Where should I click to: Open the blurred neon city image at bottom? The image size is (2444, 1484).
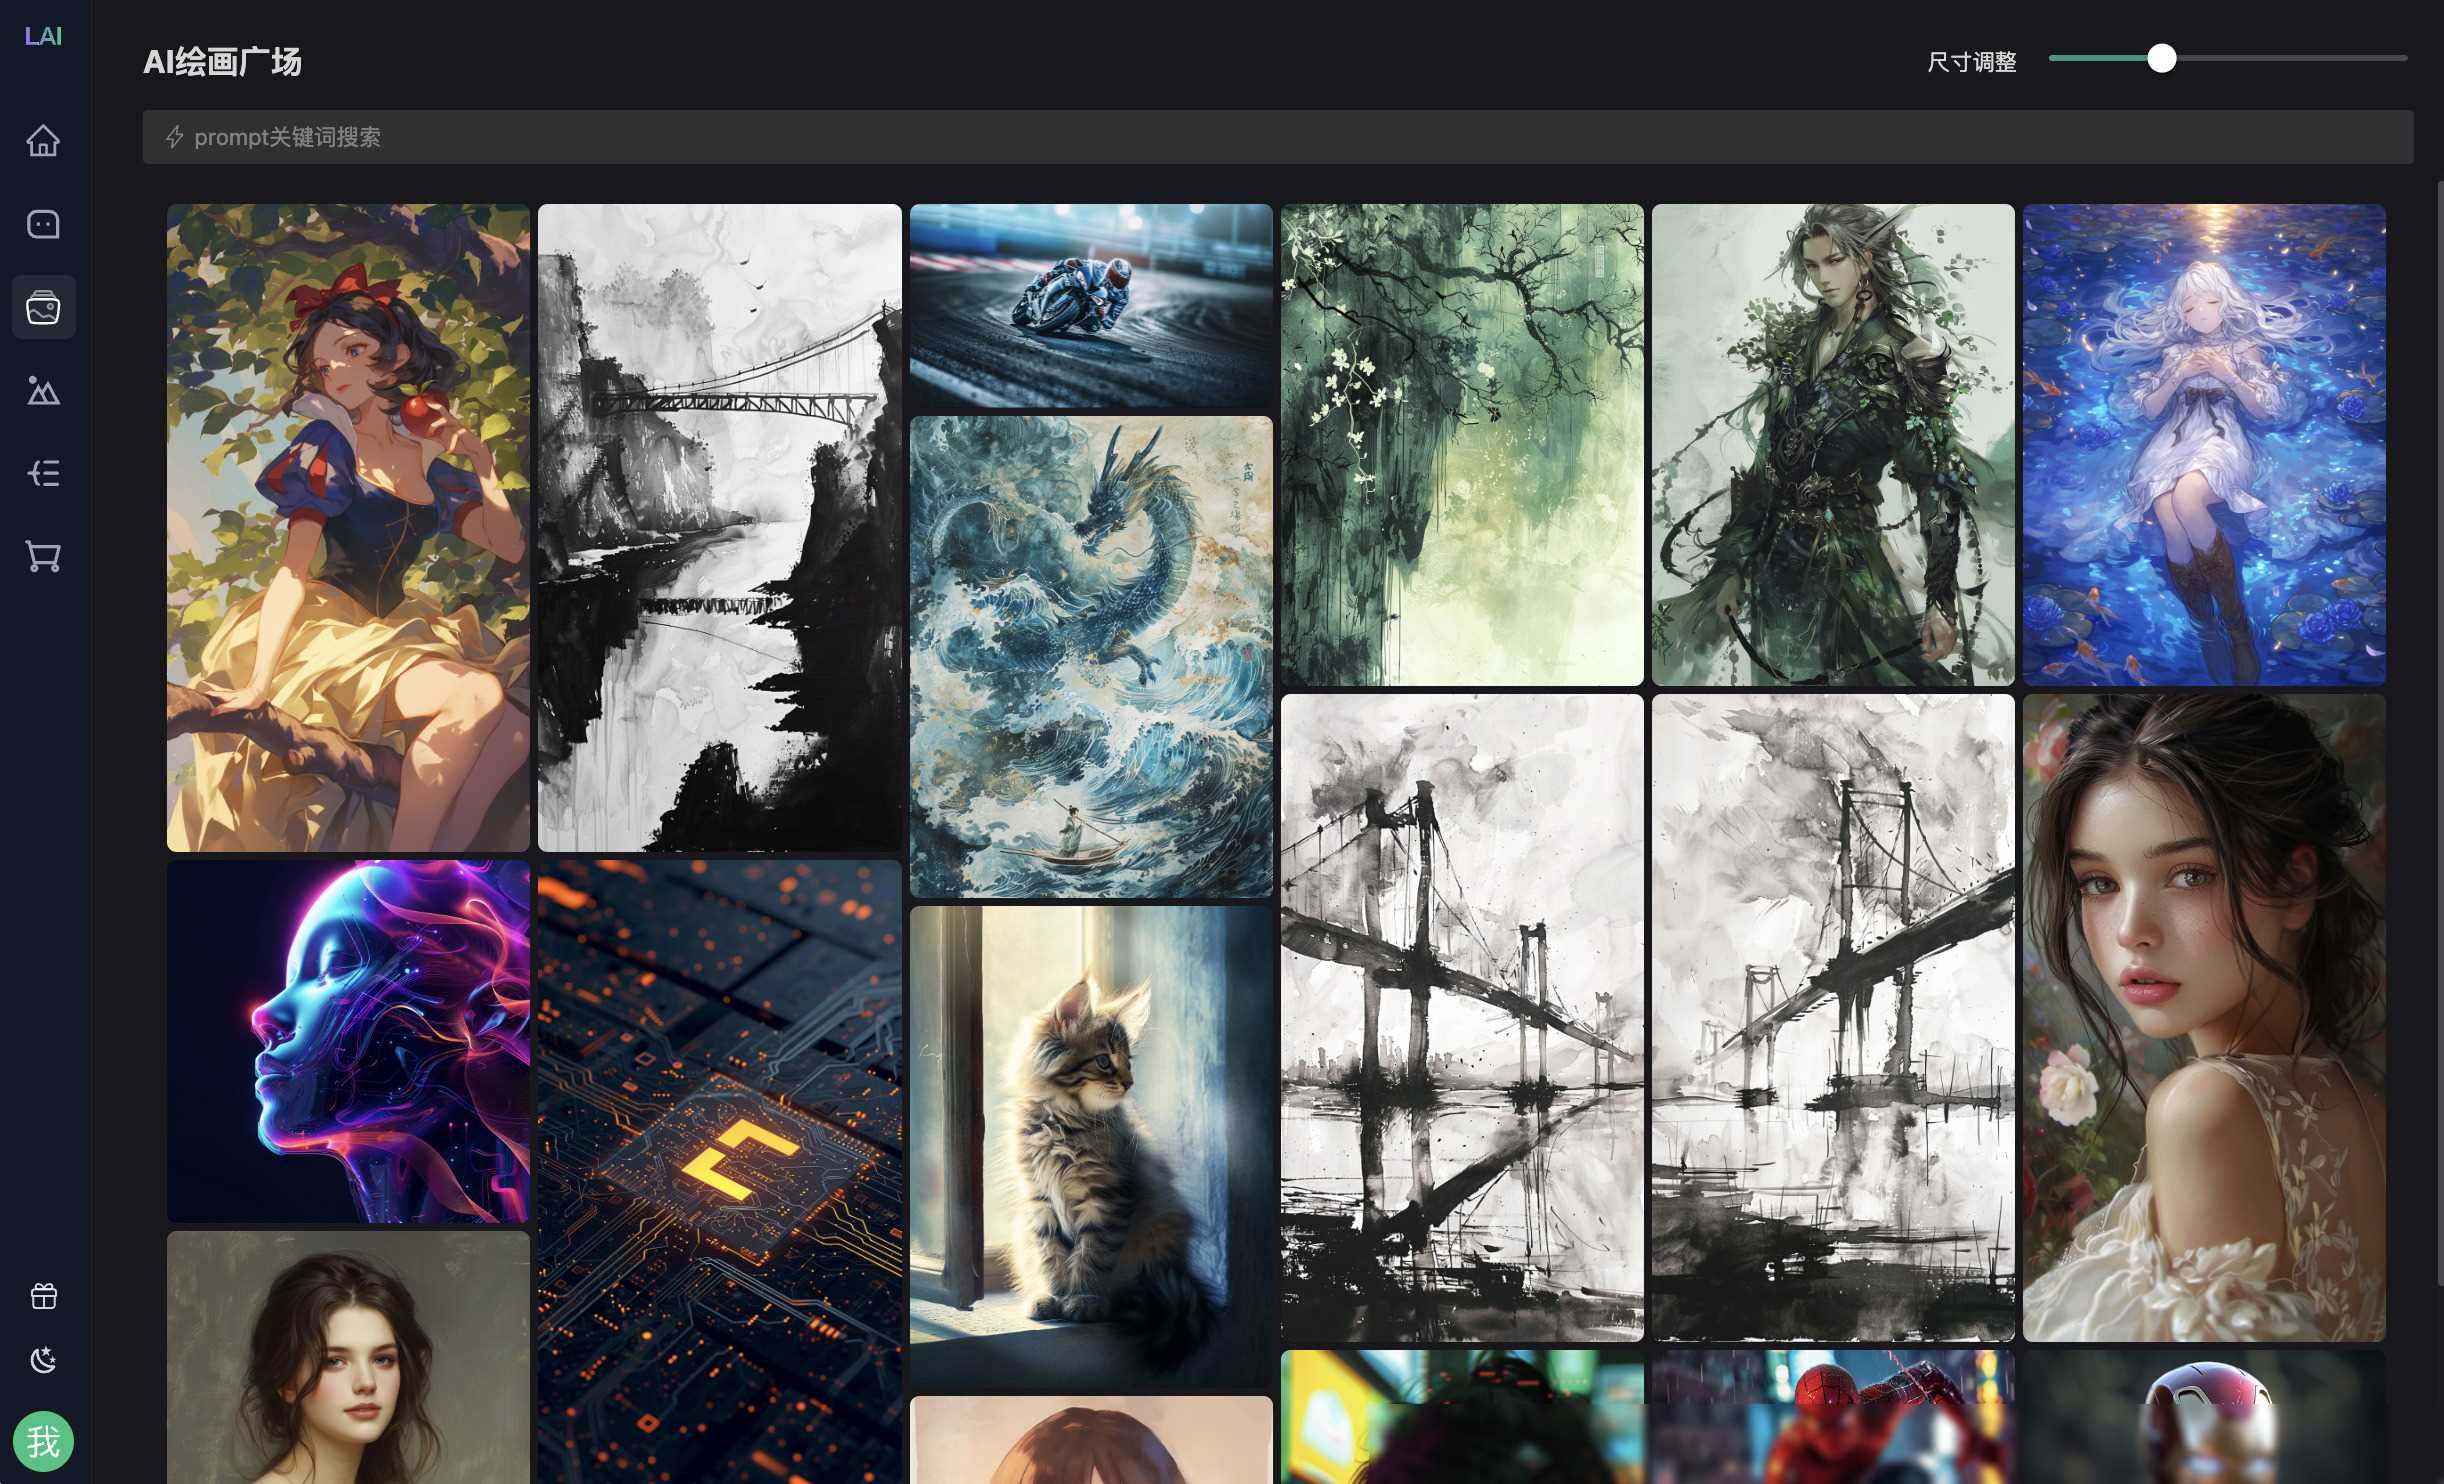(1462, 1417)
